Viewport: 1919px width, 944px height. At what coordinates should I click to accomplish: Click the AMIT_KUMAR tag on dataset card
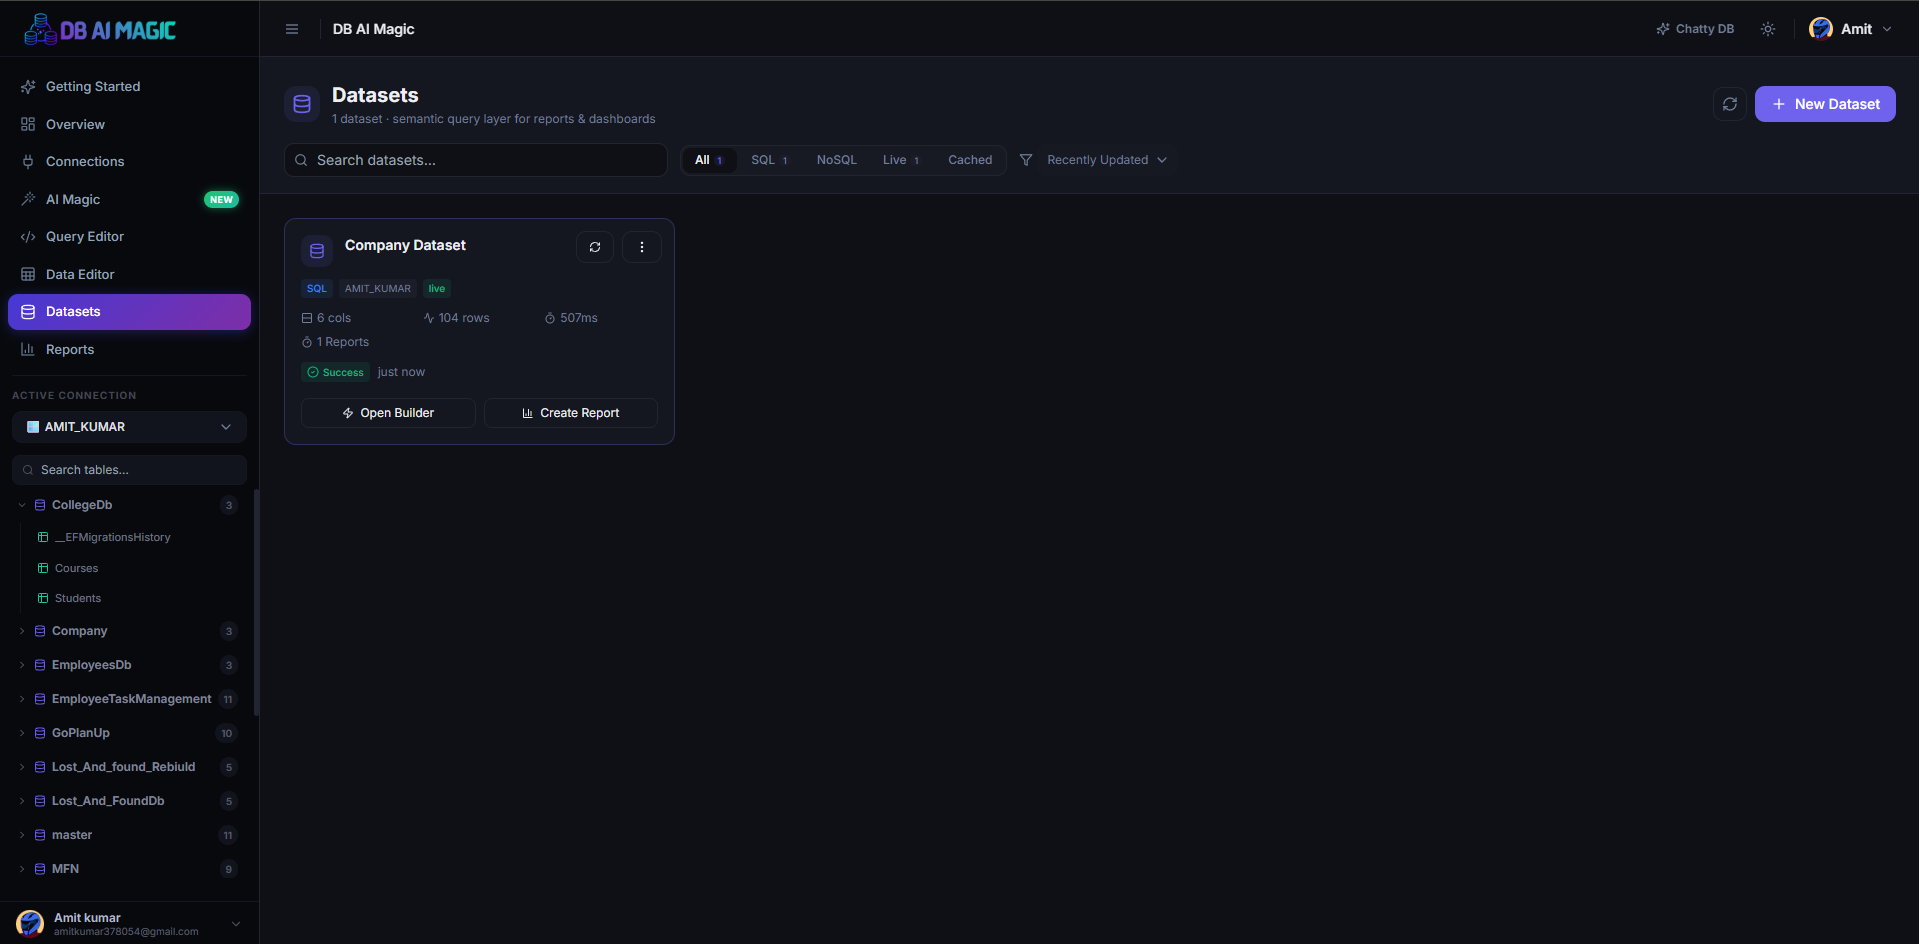pyautogui.click(x=378, y=288)
